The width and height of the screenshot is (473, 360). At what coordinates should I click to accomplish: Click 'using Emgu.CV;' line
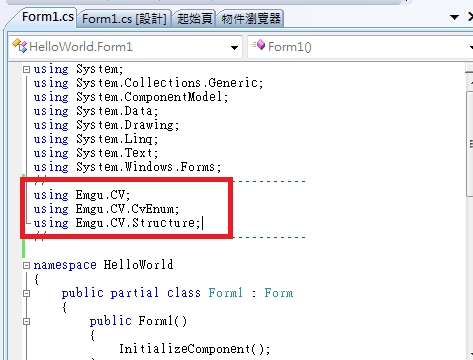click(x=82, y=195)
